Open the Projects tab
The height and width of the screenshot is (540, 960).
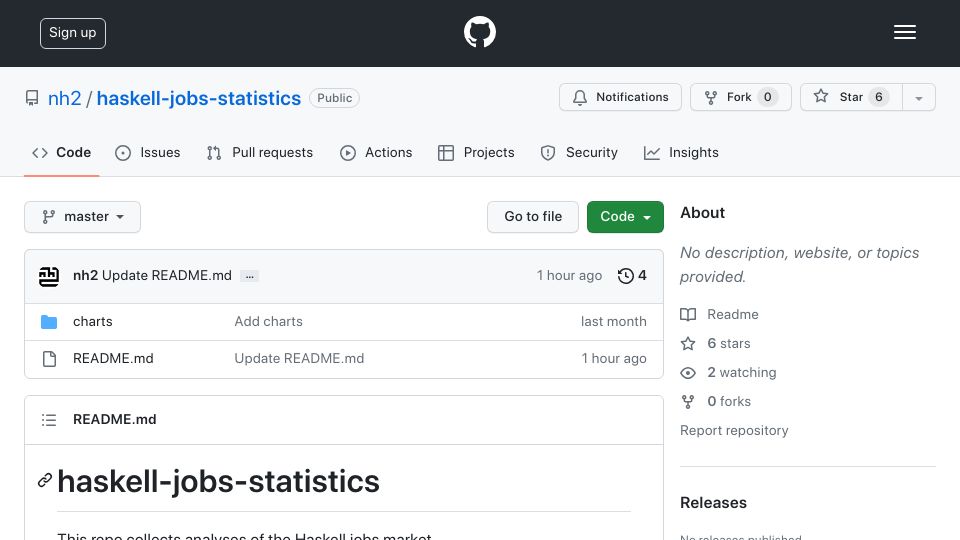(x=476, y=152)
